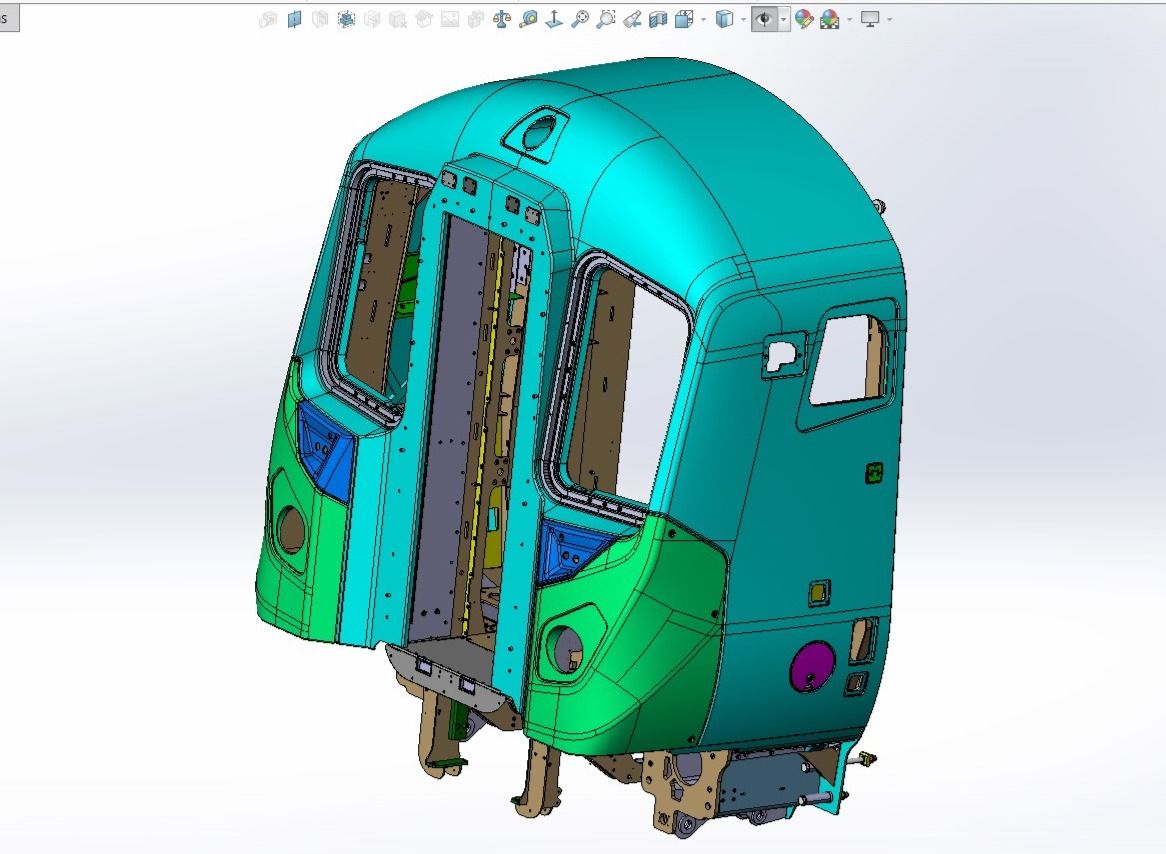
Task: Expand the Apply Scene dropdown arrow
Action: click(849, 19)
